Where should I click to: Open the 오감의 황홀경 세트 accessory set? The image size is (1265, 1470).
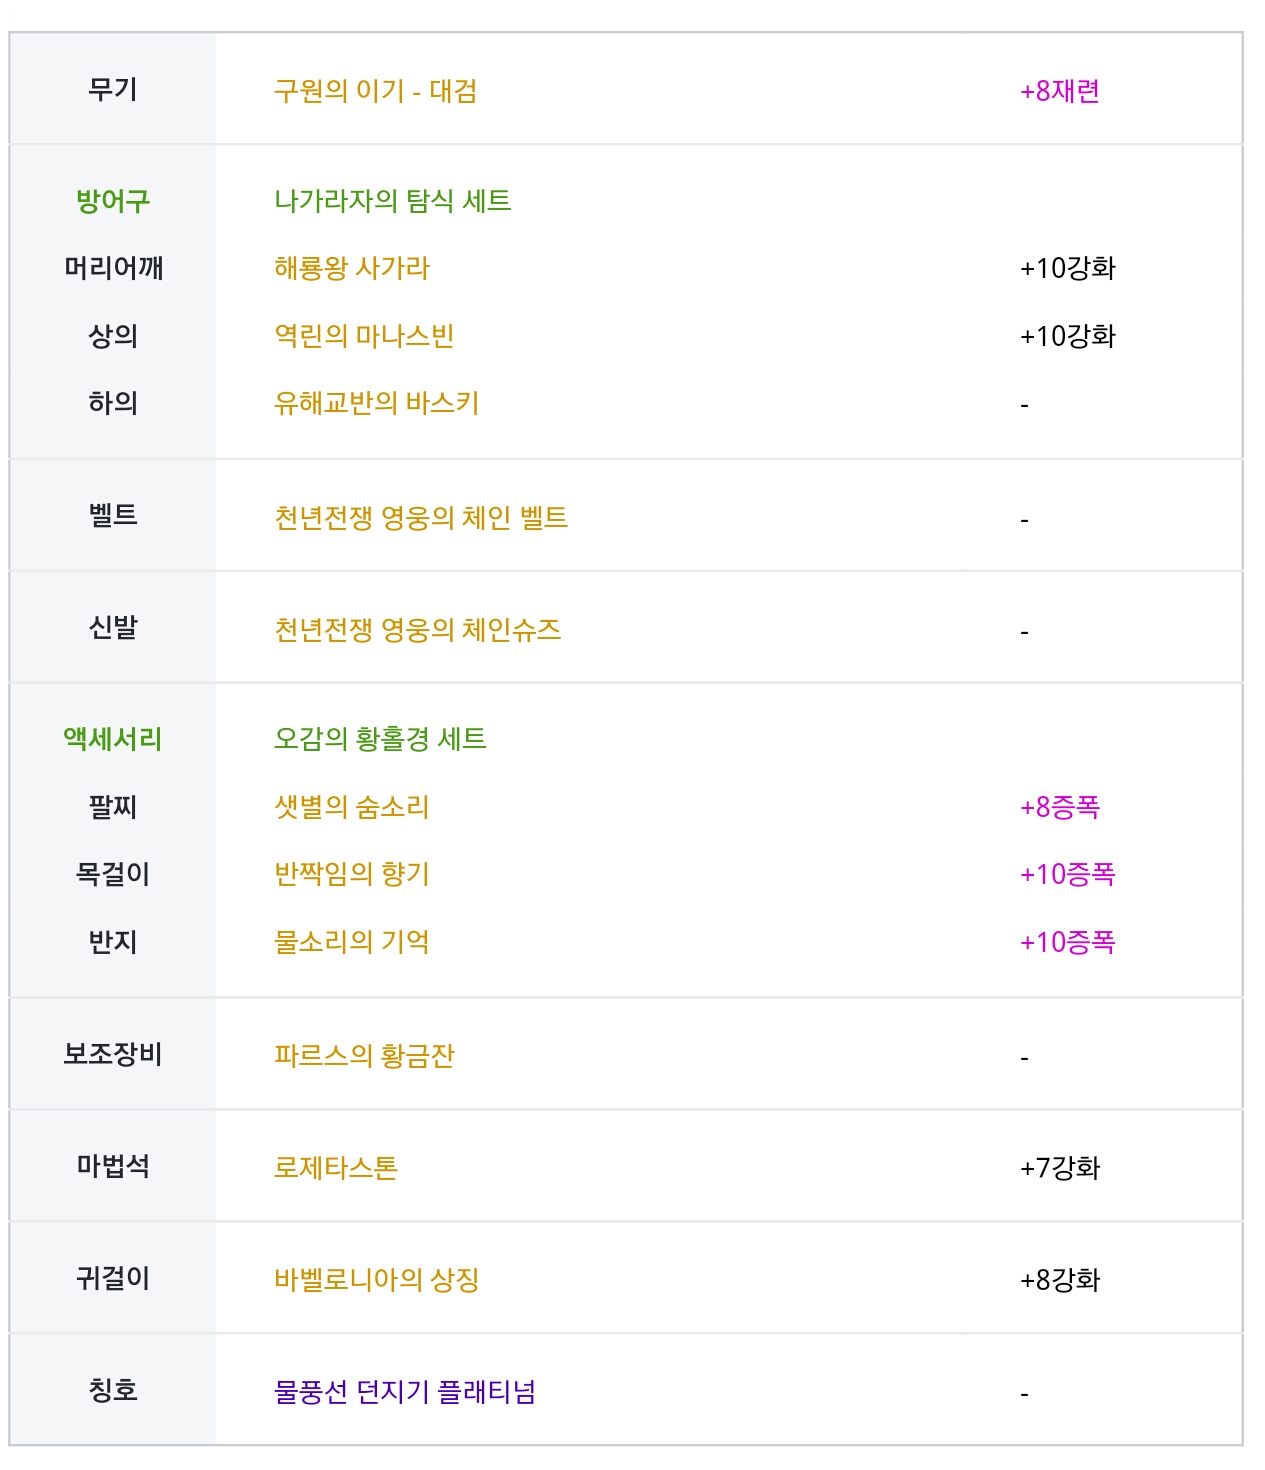[x=380, y=739]
